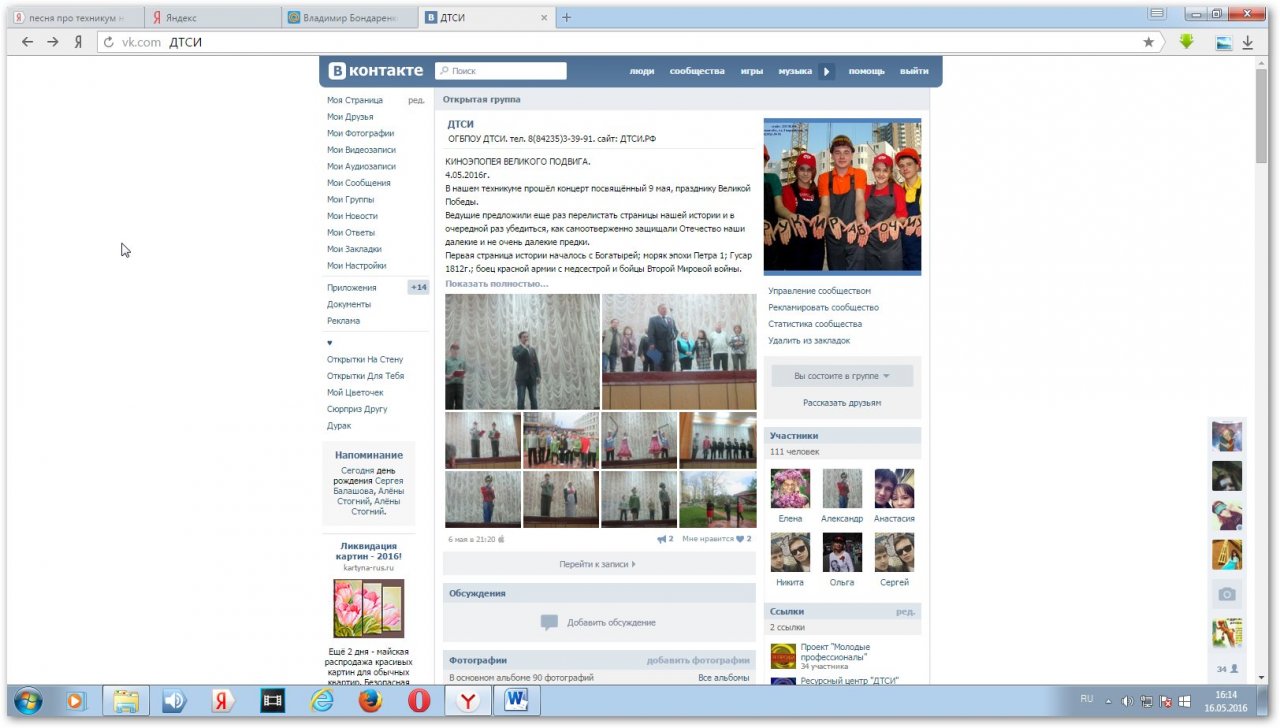1280x728 pixels.
Task: Switch to the 'Владимир Бондаренко' tab
Action: click(348, 17)
